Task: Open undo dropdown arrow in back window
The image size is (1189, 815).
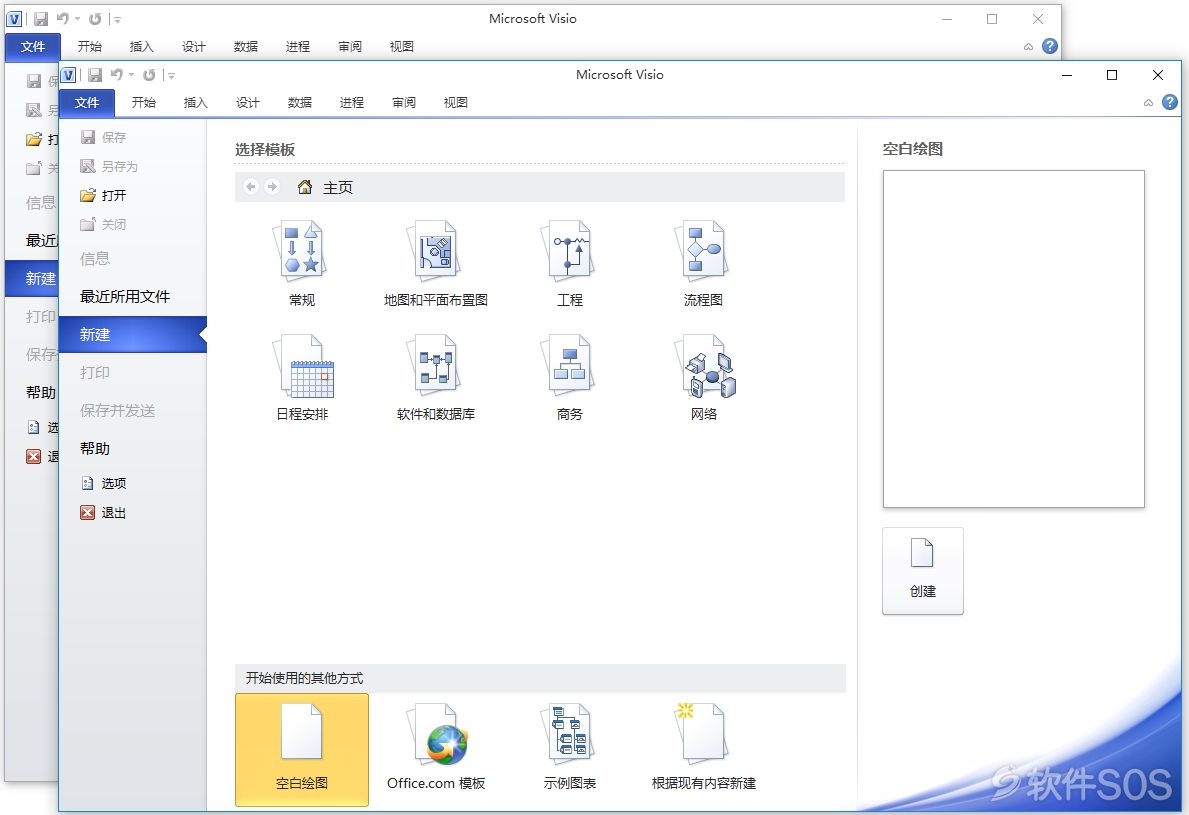Action: coord(77,19)
